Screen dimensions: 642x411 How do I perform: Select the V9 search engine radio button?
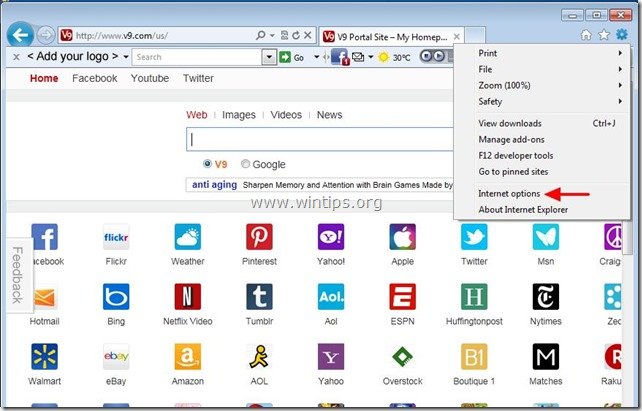[207, 164]
